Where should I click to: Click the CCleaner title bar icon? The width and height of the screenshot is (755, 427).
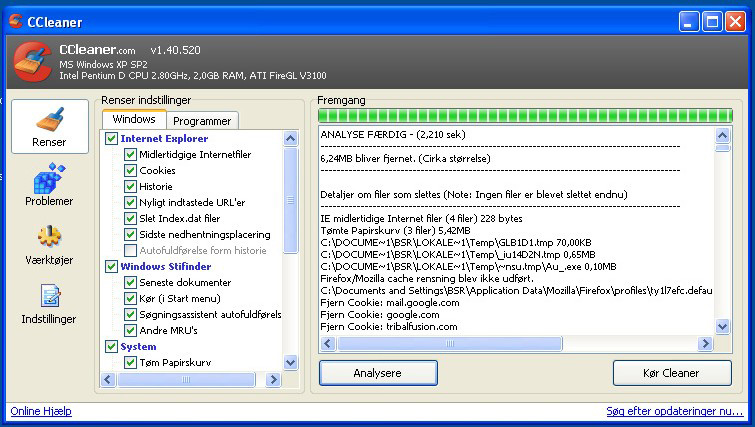pos(16,20)
